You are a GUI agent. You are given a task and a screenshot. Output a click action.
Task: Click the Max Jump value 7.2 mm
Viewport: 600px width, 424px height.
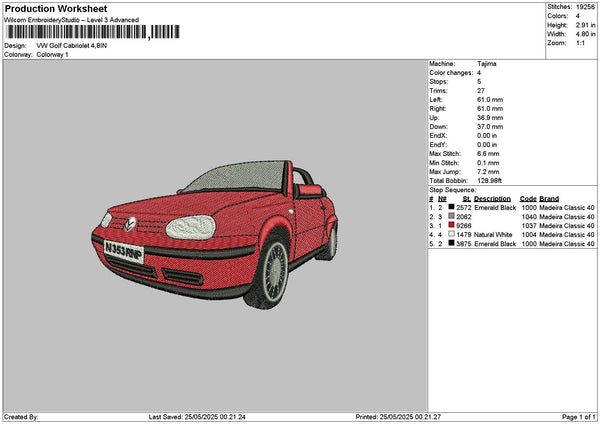point(488,172)
